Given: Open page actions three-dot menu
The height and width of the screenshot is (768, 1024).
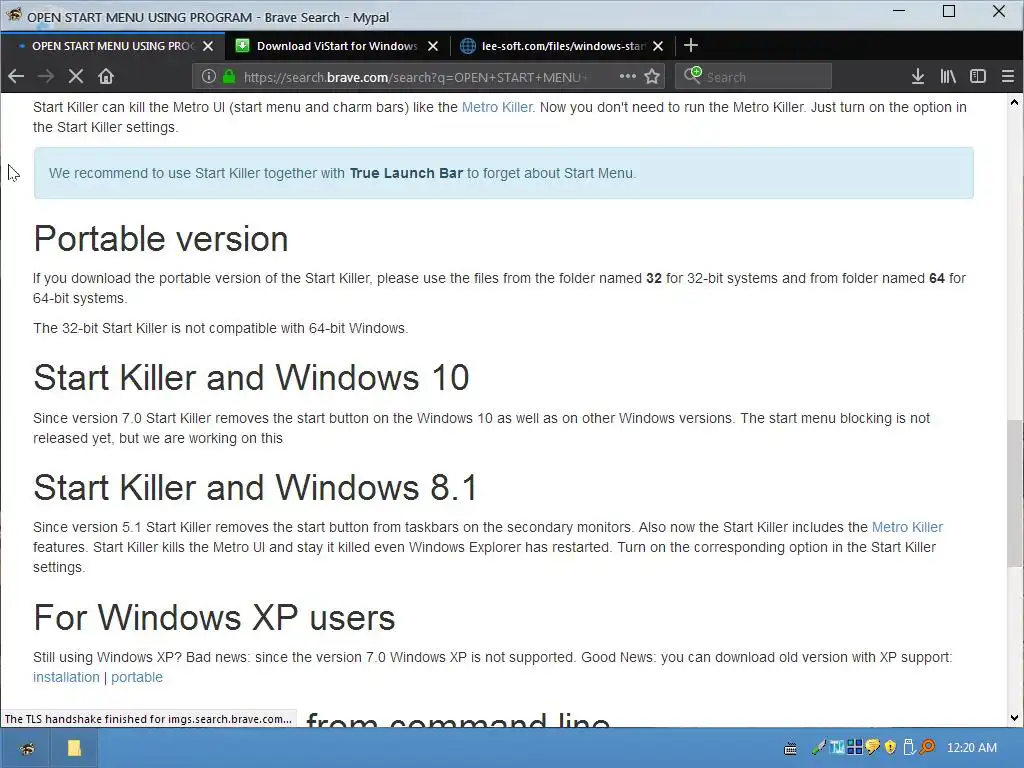Looking at the screenshot, I should [x=628, y=76].
